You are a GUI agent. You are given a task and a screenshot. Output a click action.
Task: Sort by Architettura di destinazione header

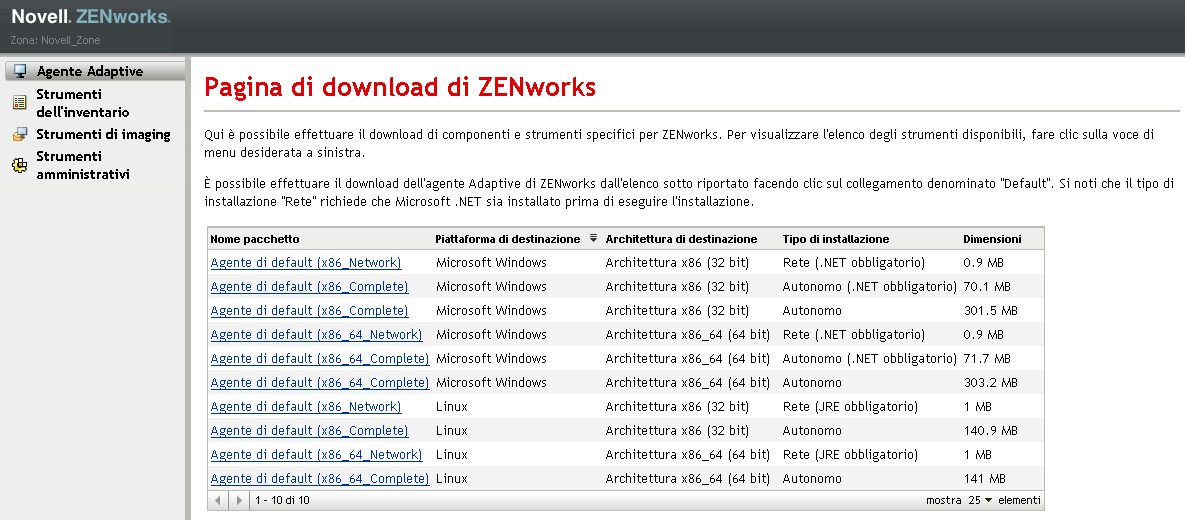pyautogui.click(x=681, y=239)
